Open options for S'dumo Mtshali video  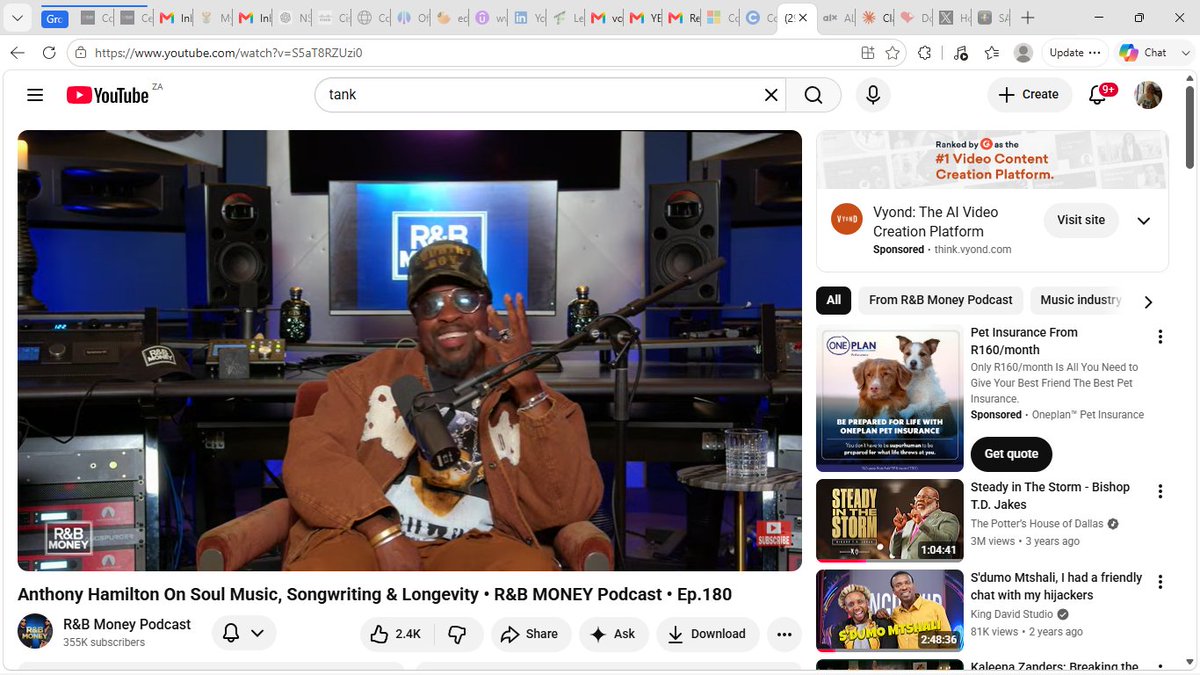(1160, 582)
